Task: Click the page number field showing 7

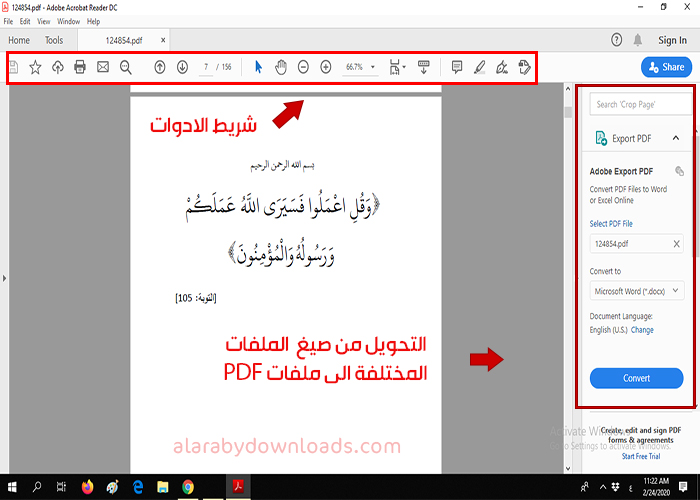Action: pos(206,67)
